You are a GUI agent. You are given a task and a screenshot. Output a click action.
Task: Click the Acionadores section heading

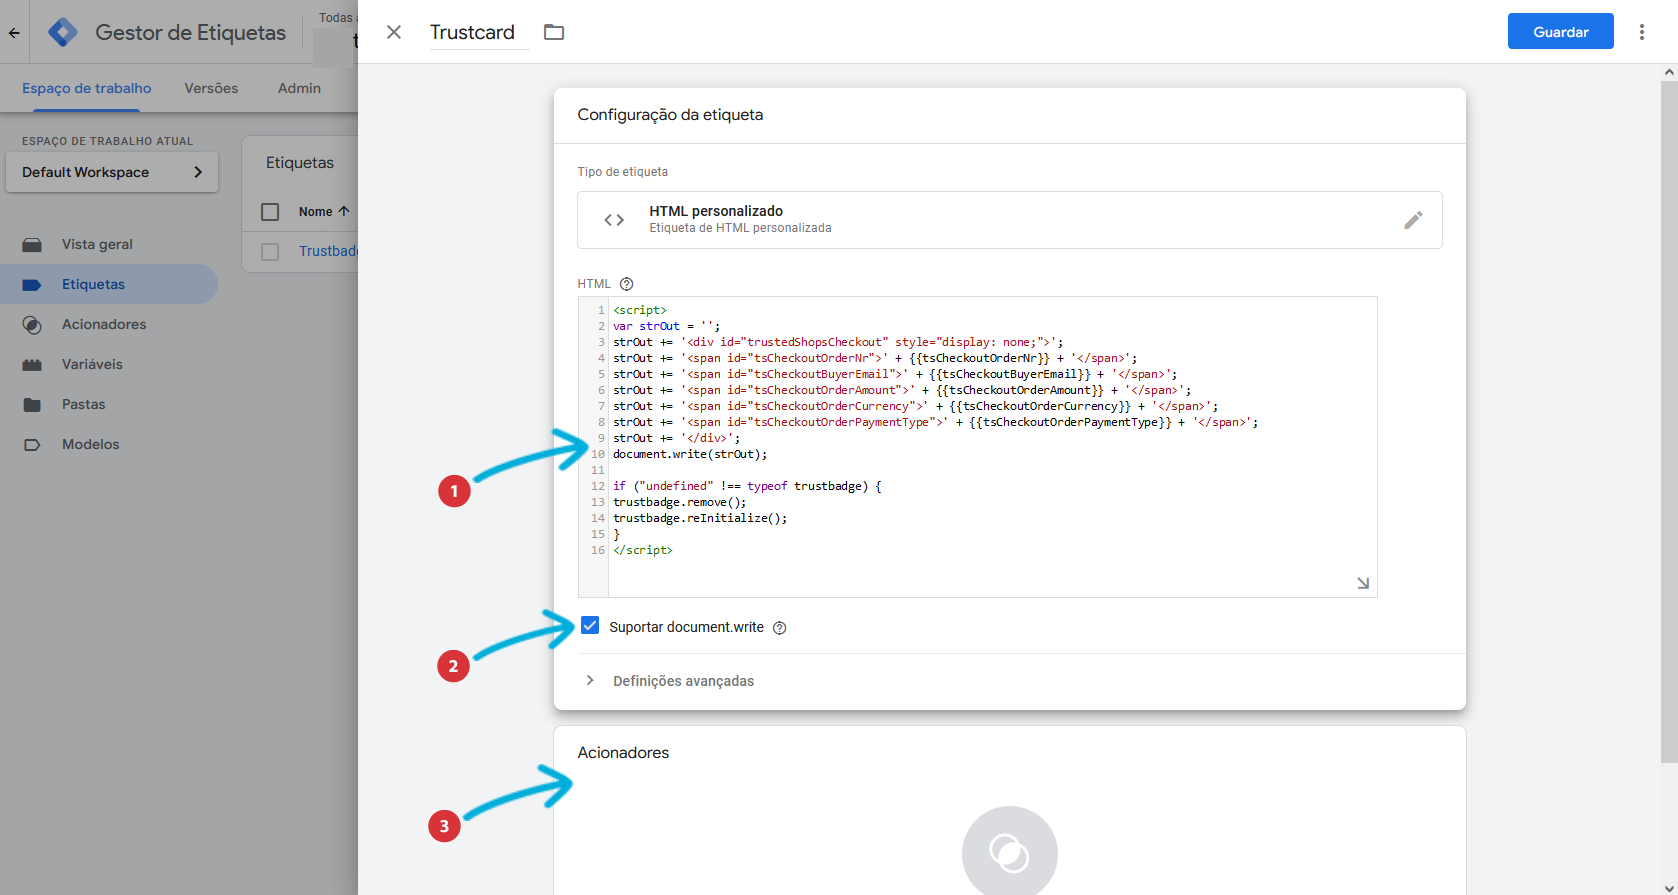[x=623, y=753]
